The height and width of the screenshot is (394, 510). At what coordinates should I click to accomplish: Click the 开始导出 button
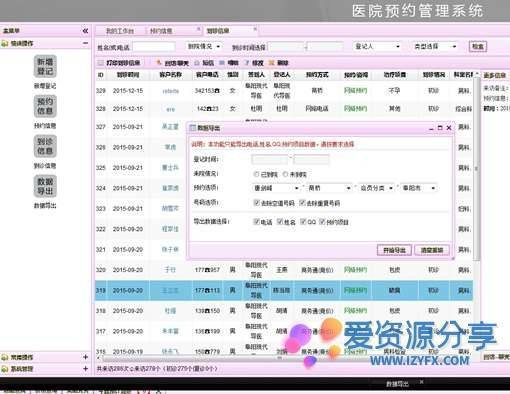(394, 250)
